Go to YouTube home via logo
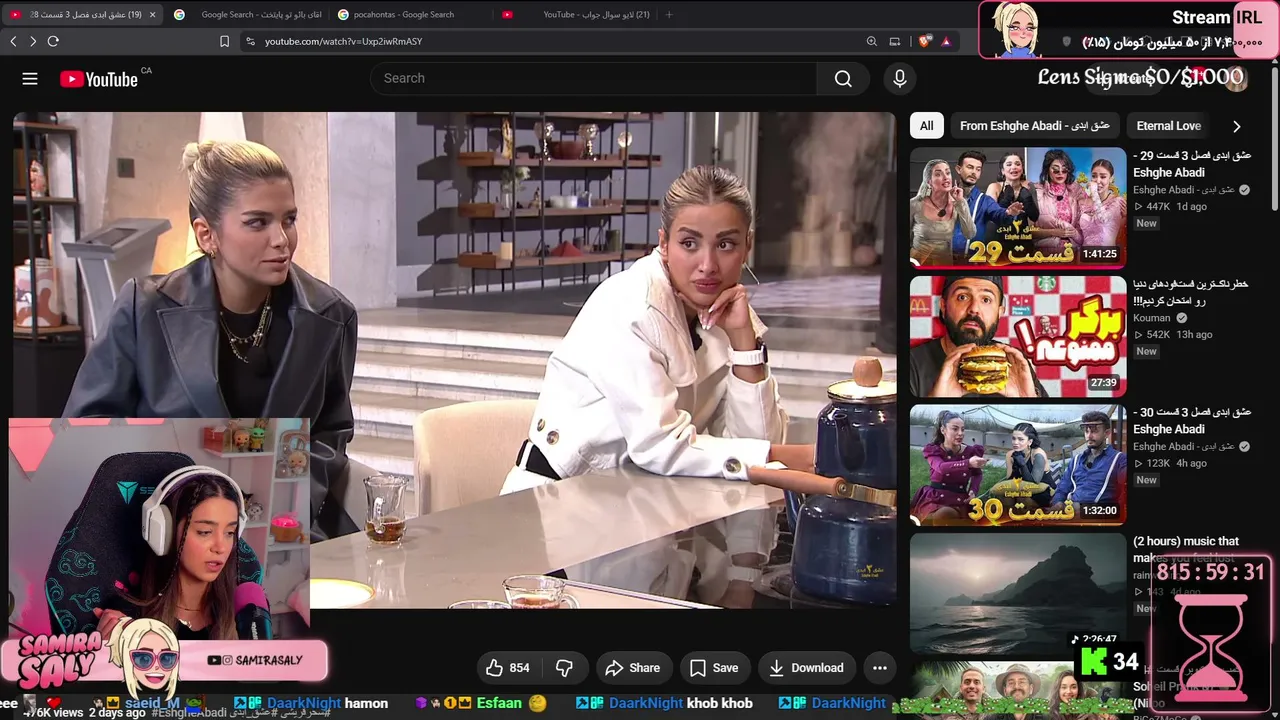1280x720 pixels. point(99,79)
